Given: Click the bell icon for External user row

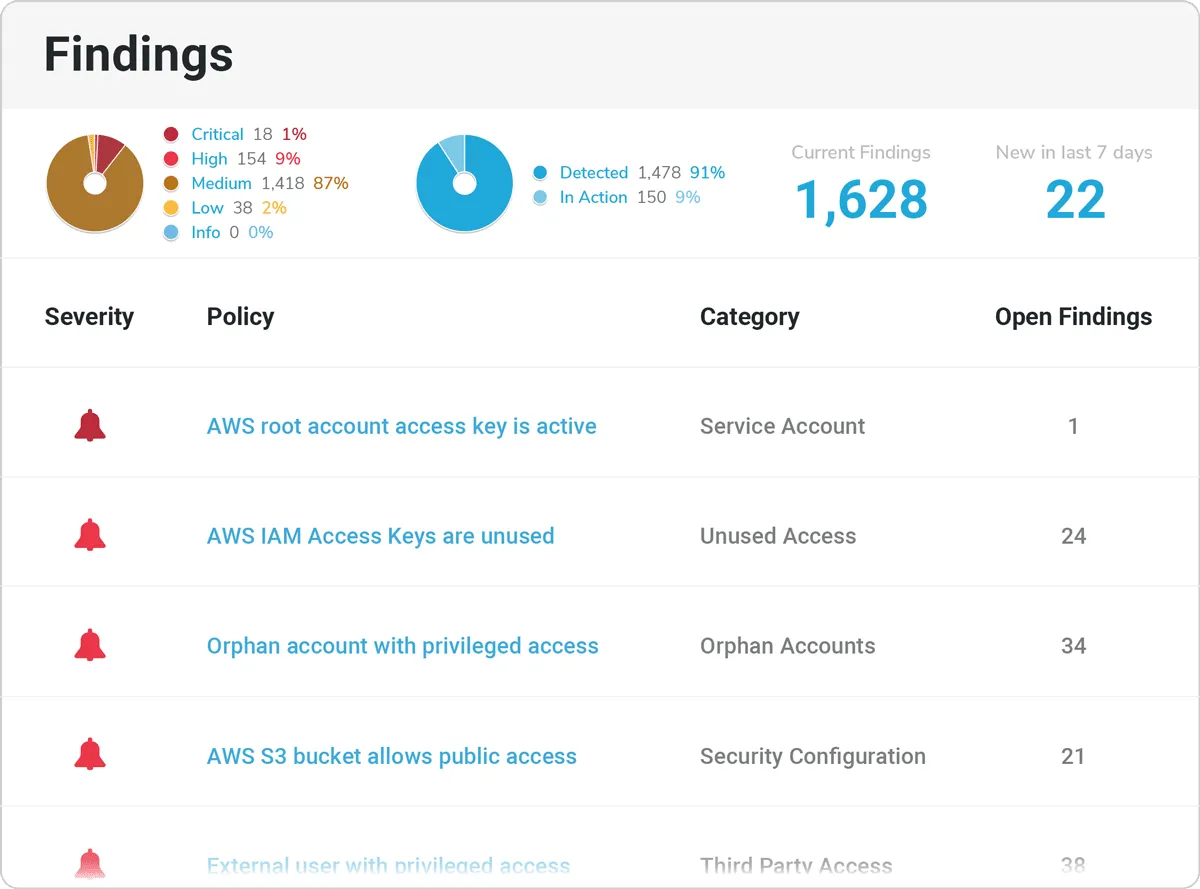Looking at the screenshot, I should [x=90, y=863].
